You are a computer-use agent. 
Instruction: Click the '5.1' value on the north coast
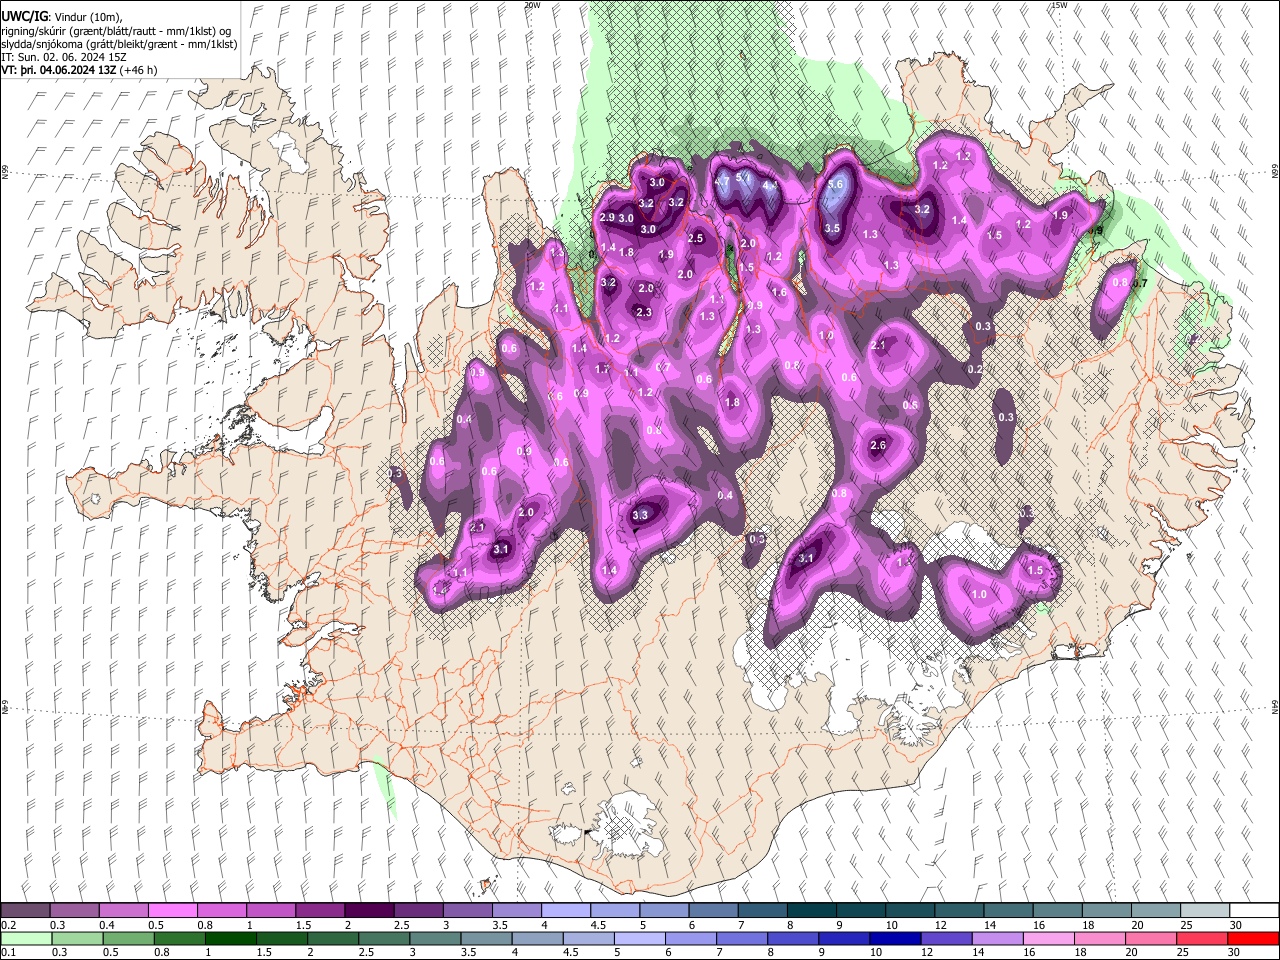(743, 177)
